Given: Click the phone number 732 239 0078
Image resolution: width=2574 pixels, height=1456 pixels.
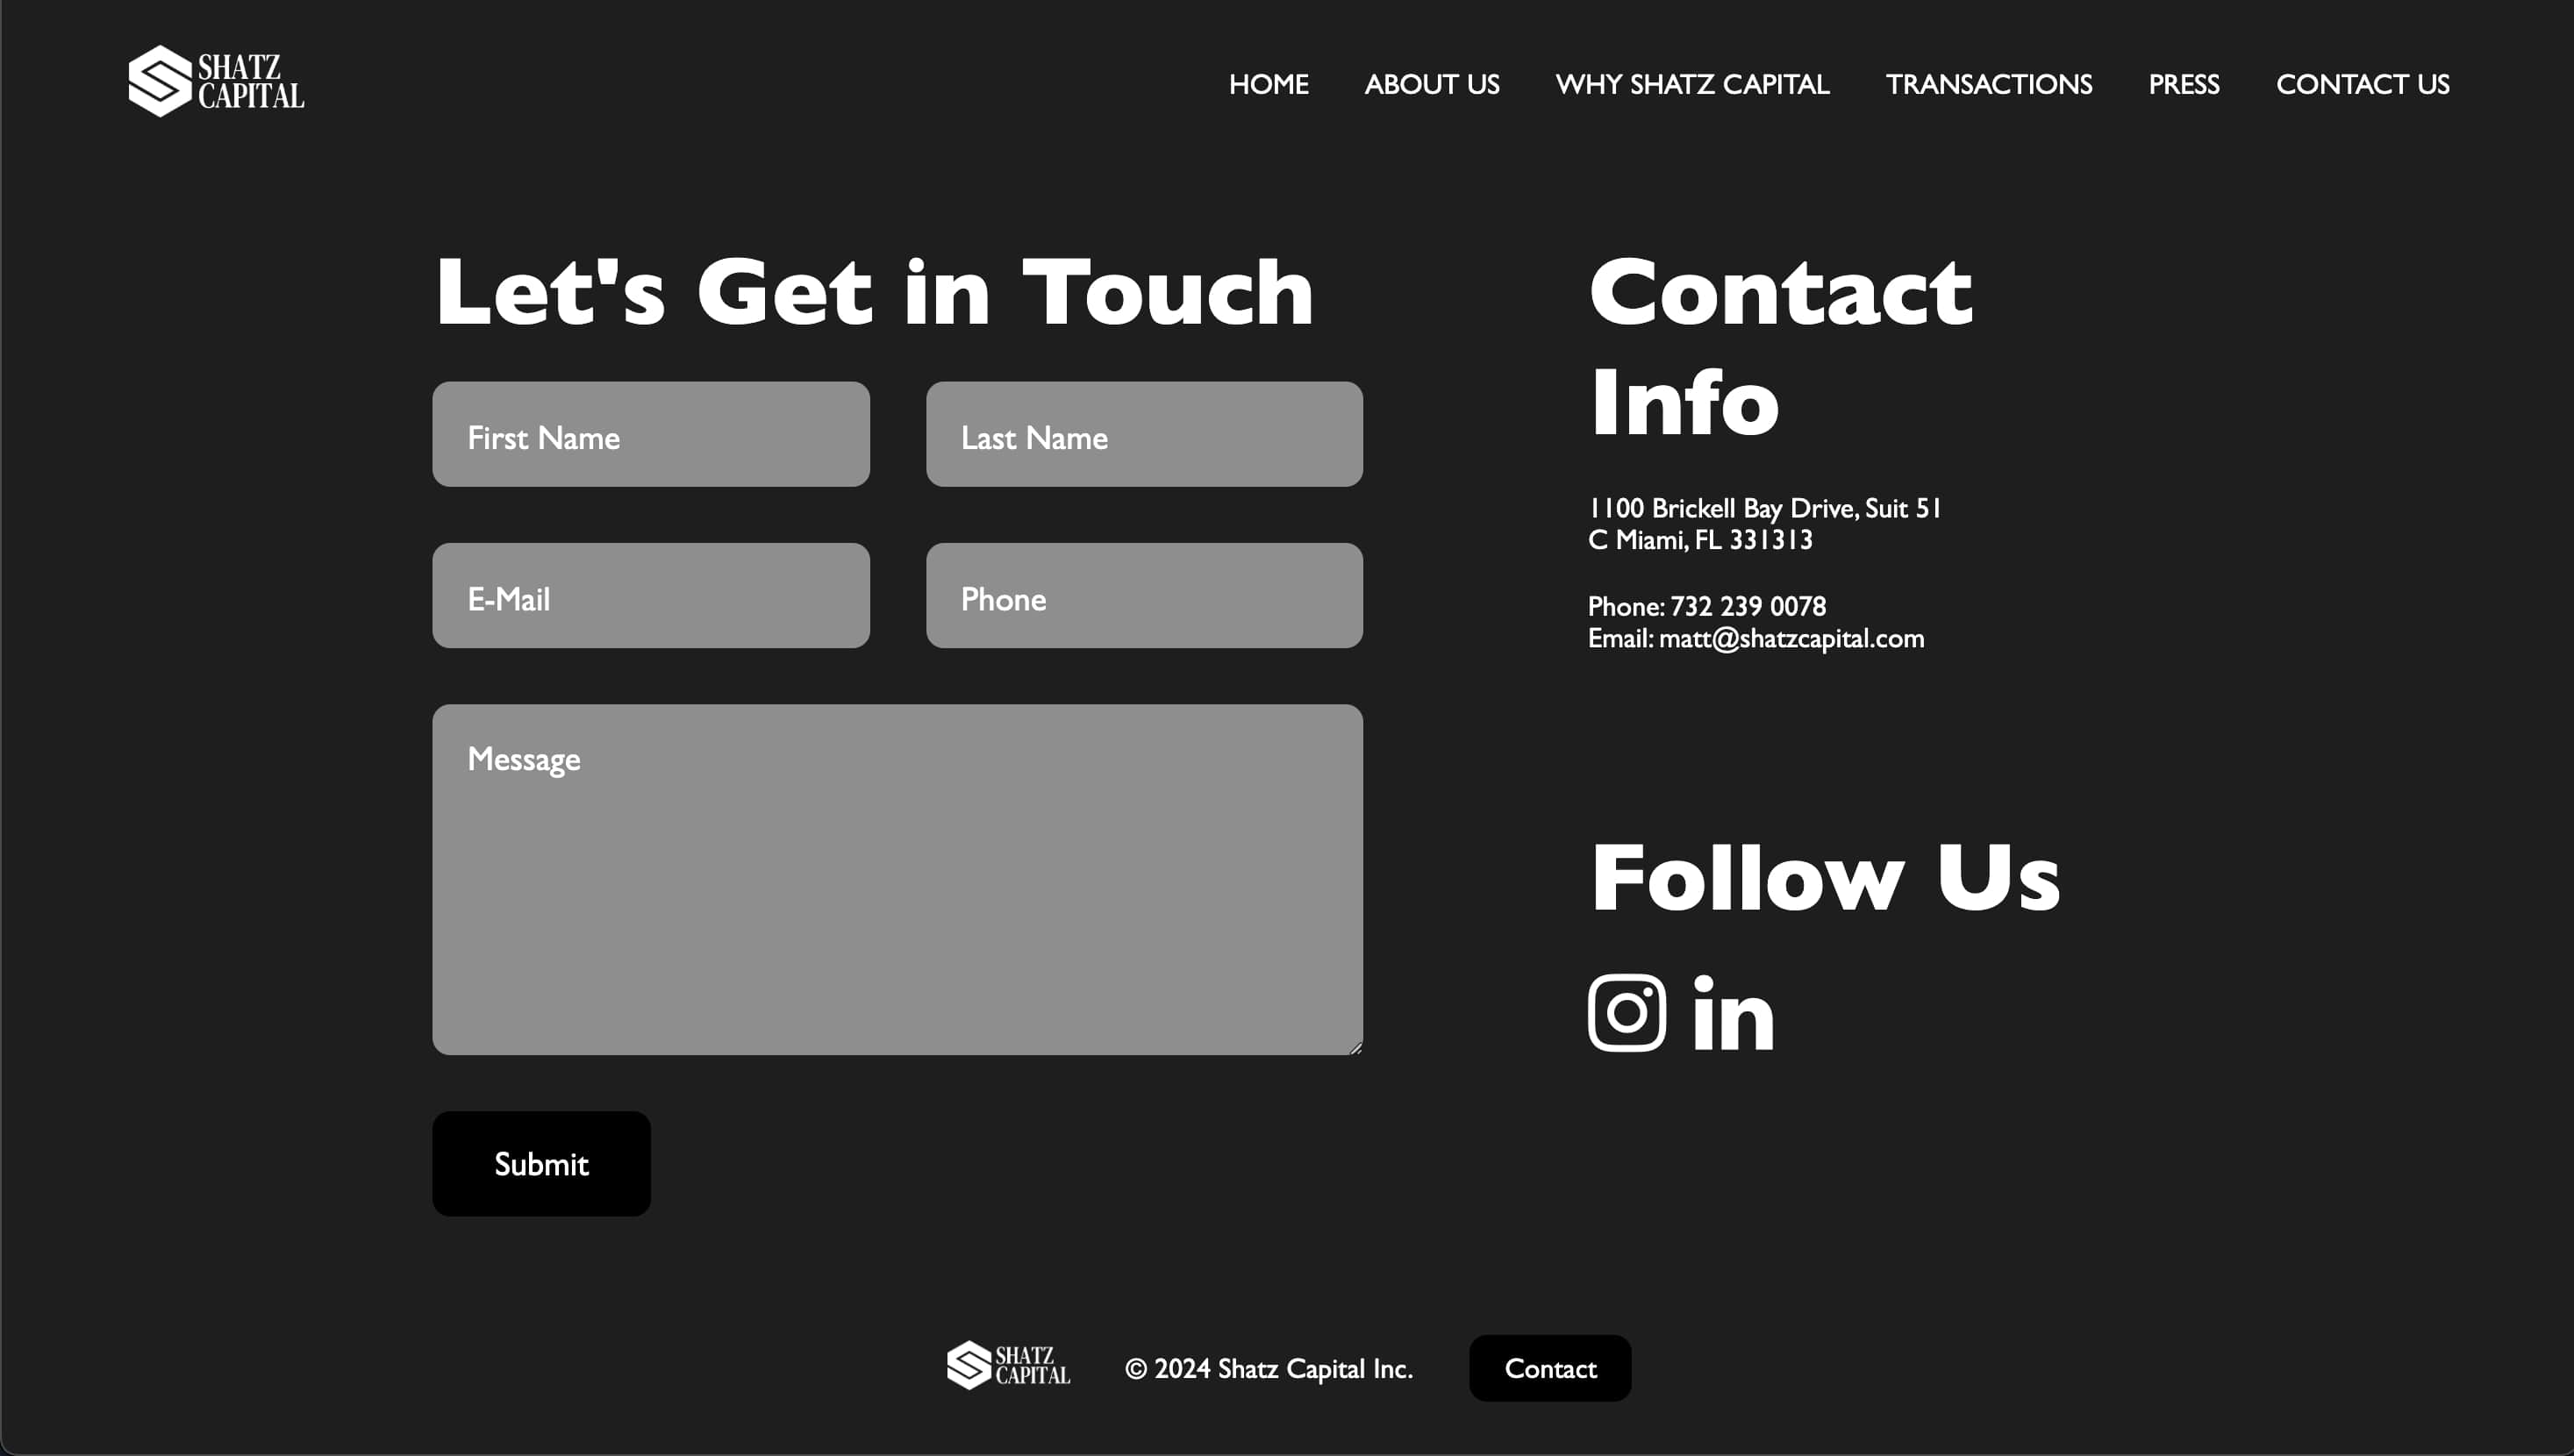Looking at the screenshot, I should (1748, 606).
